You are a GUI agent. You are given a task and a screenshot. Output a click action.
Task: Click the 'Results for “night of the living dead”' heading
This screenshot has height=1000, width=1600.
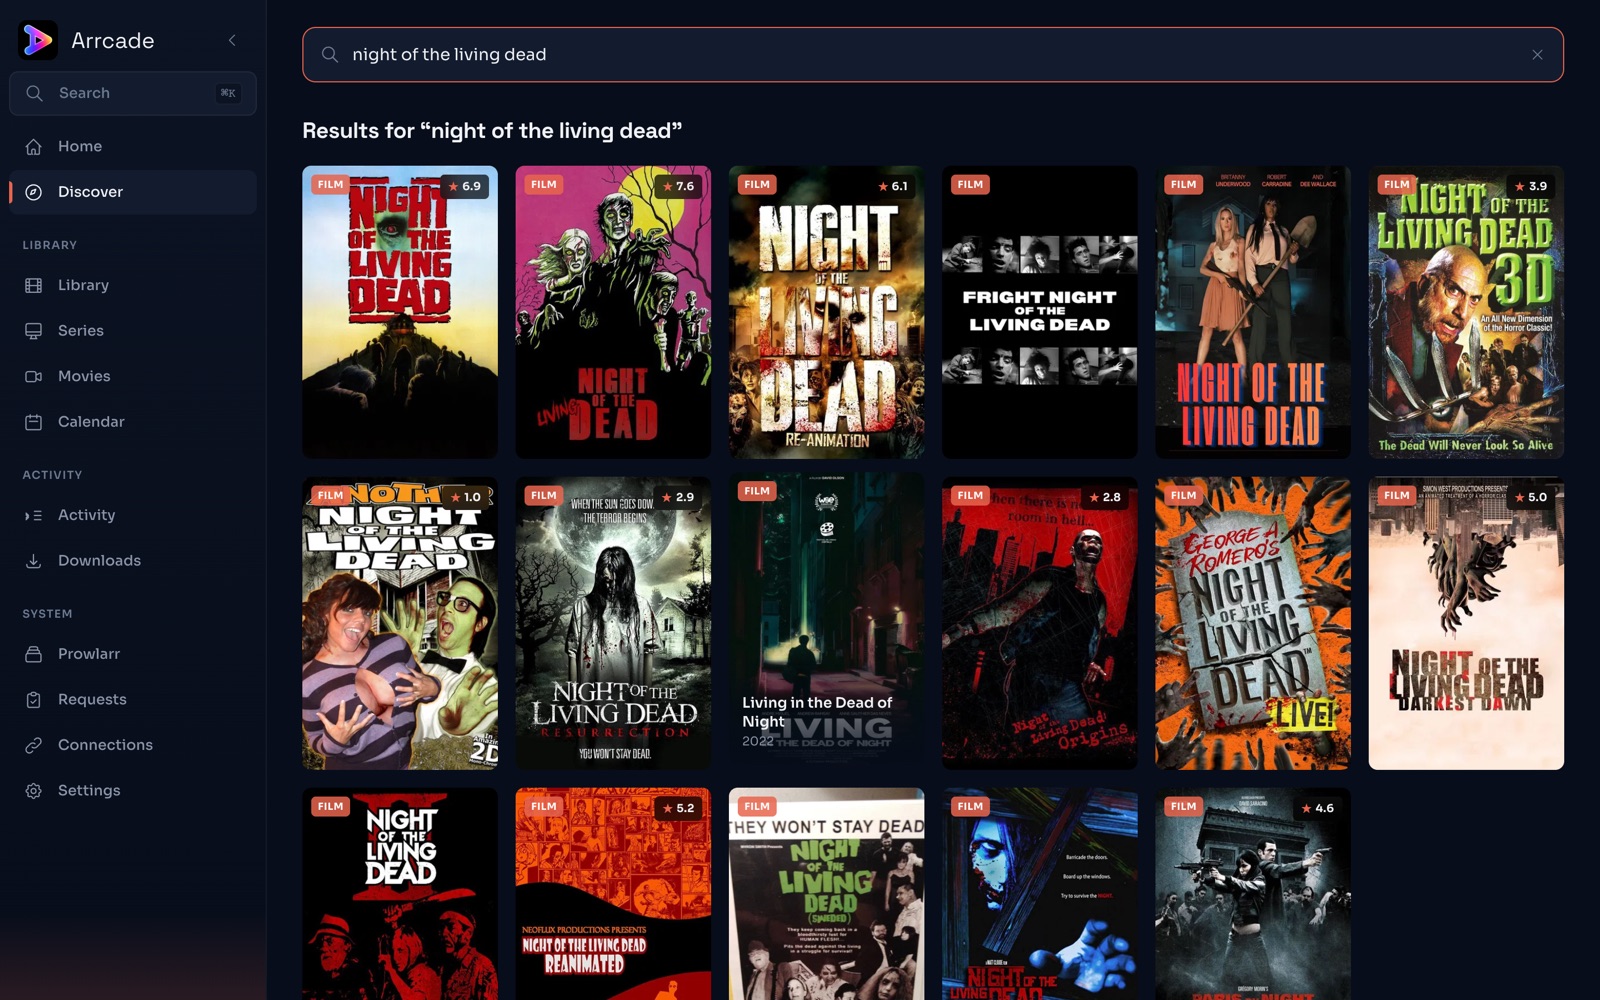(492, 131)
